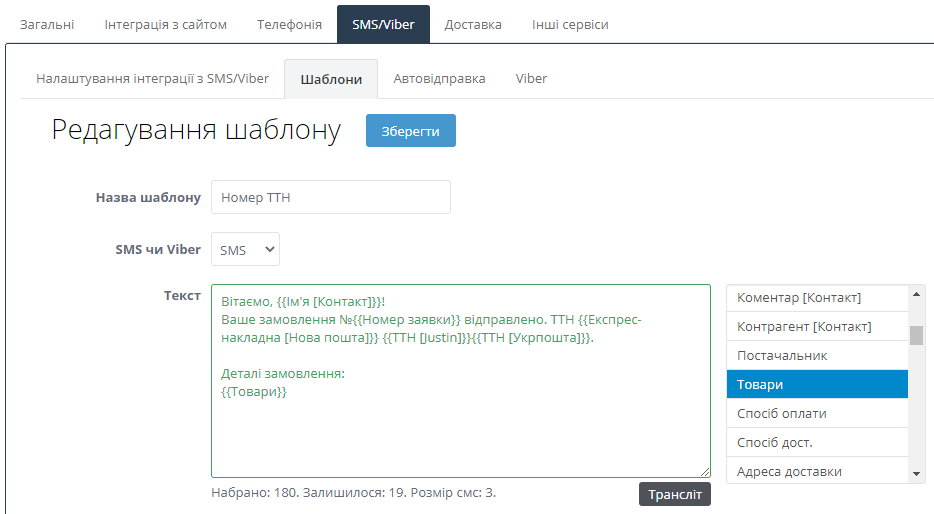Viewport: 934px width, 514px height.
Task: Focus the Назва шаблону input field
Action: point(331,197)
